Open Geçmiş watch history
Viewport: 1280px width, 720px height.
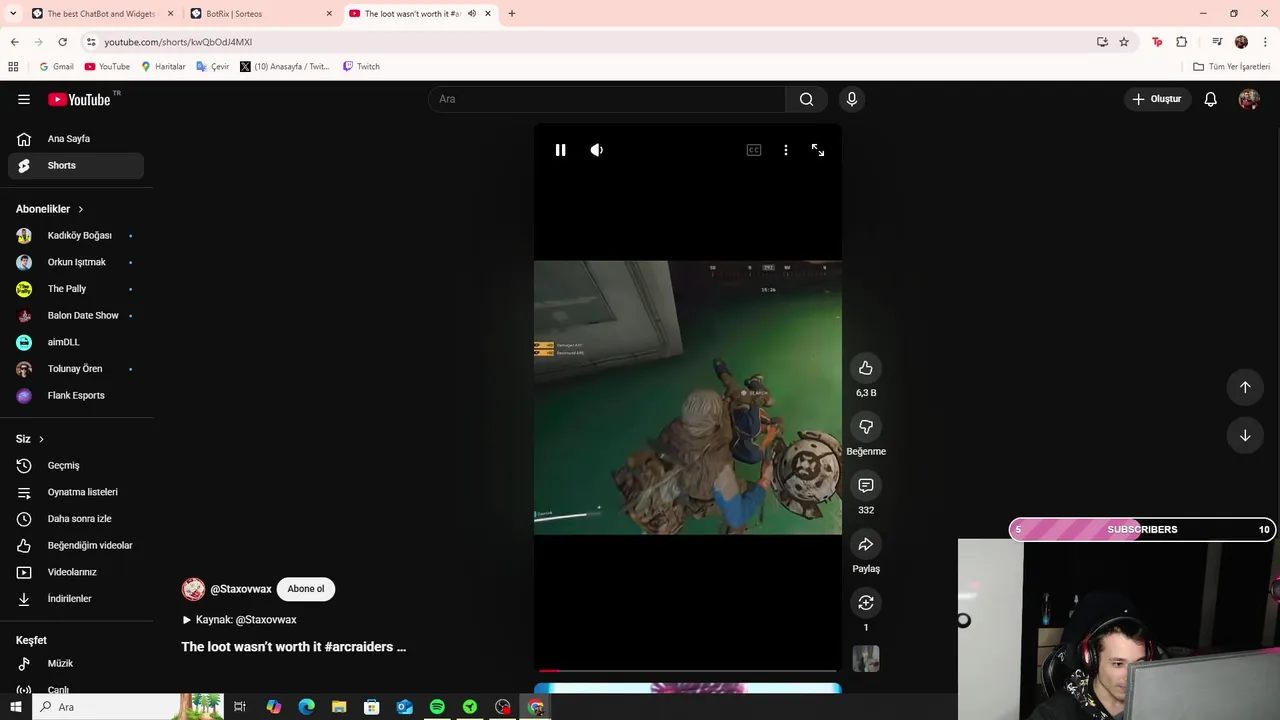tap(76, 466)
